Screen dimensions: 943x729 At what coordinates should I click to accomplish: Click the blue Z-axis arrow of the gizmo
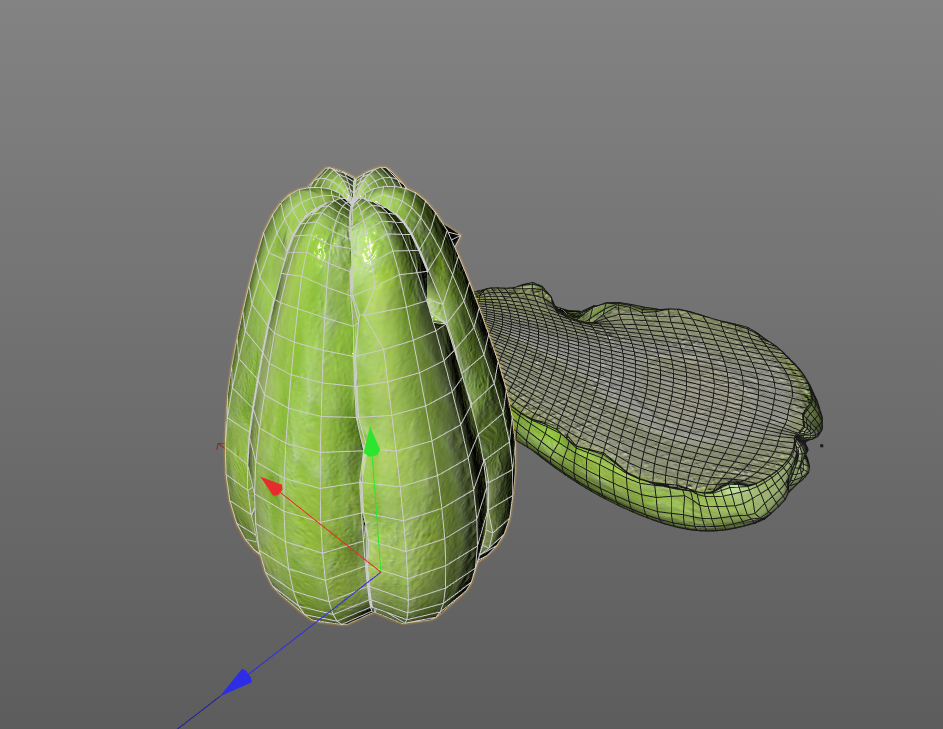click(x=237, y=681)
